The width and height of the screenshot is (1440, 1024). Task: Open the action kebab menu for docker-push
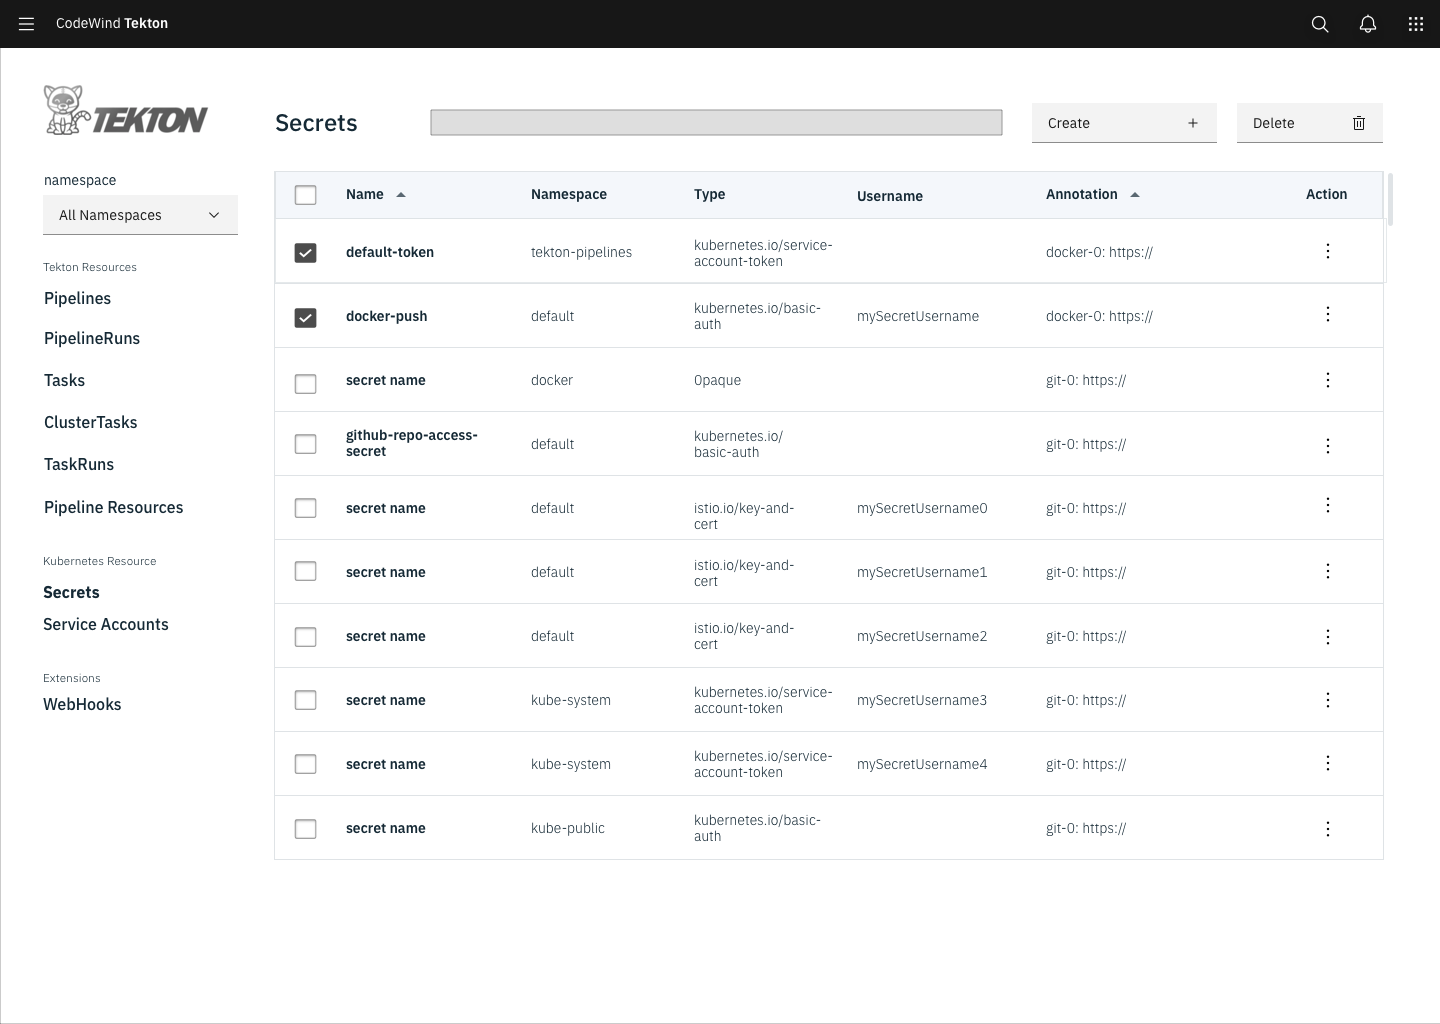[1327, 314]
